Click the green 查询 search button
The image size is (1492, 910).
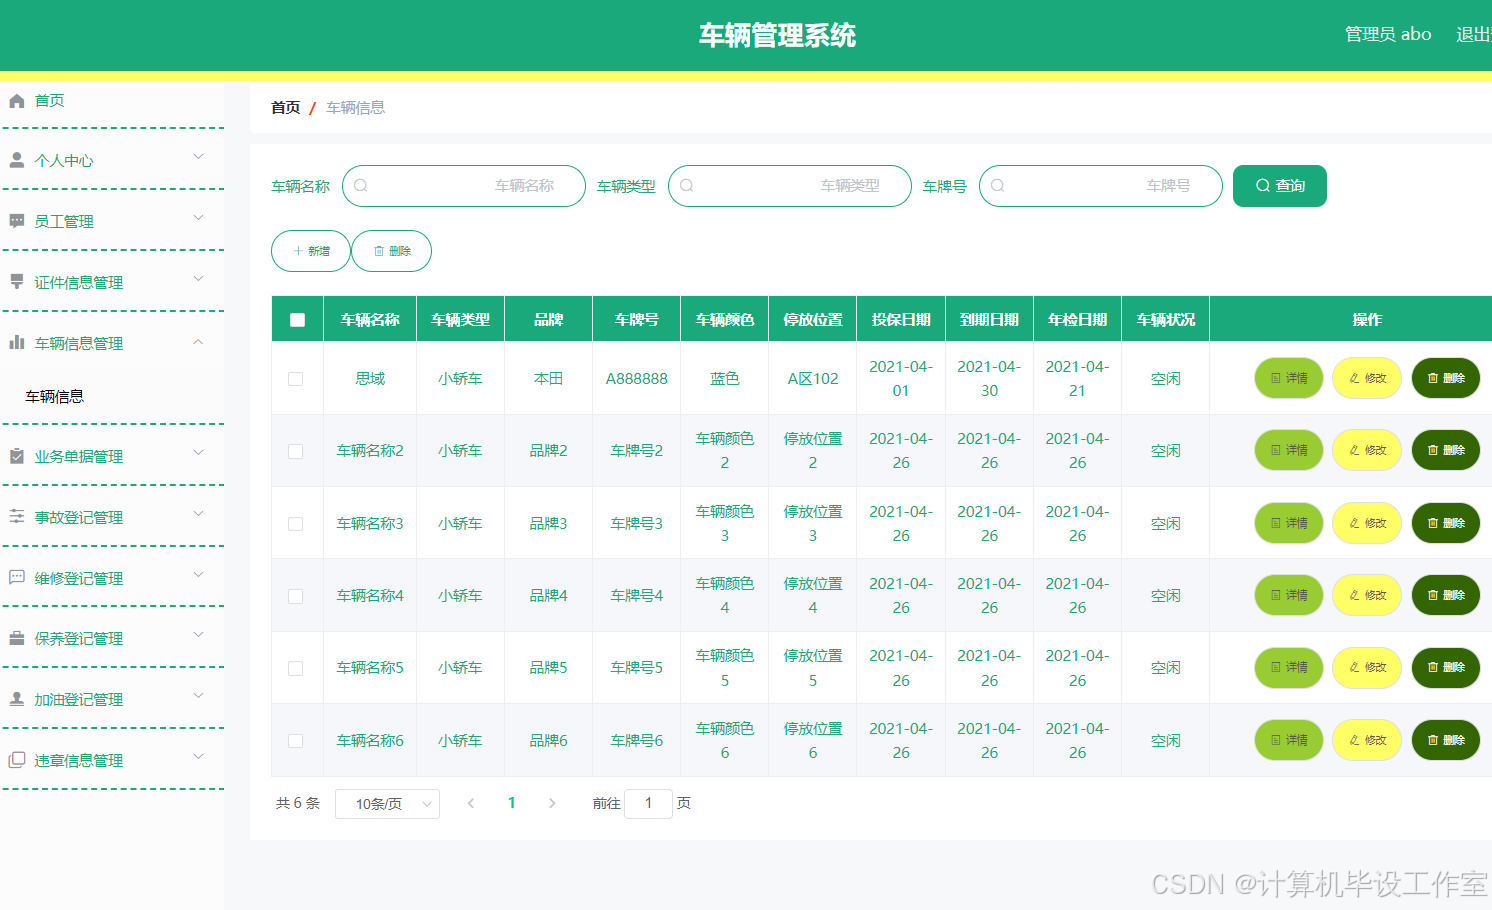click(1280, 186)
